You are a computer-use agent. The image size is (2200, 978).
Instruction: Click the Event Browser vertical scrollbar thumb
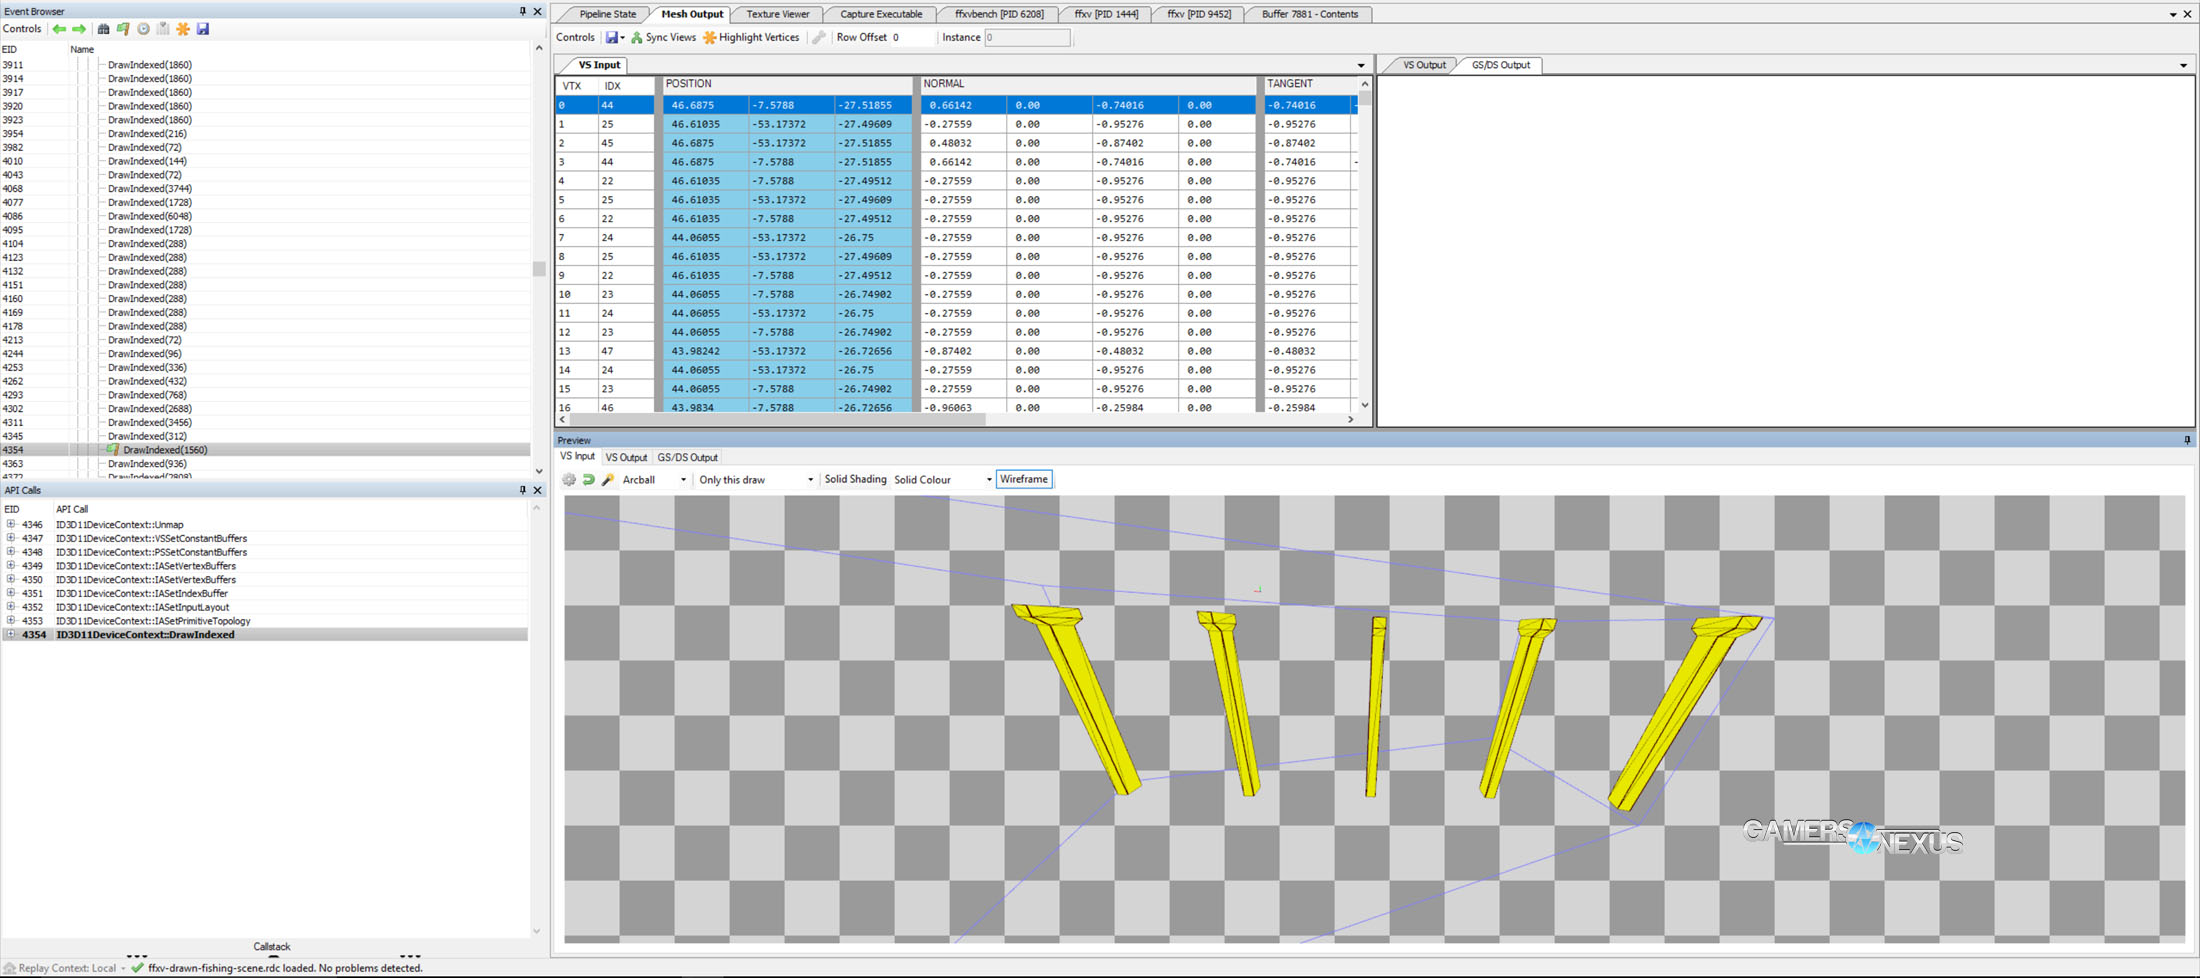(539, 269)
